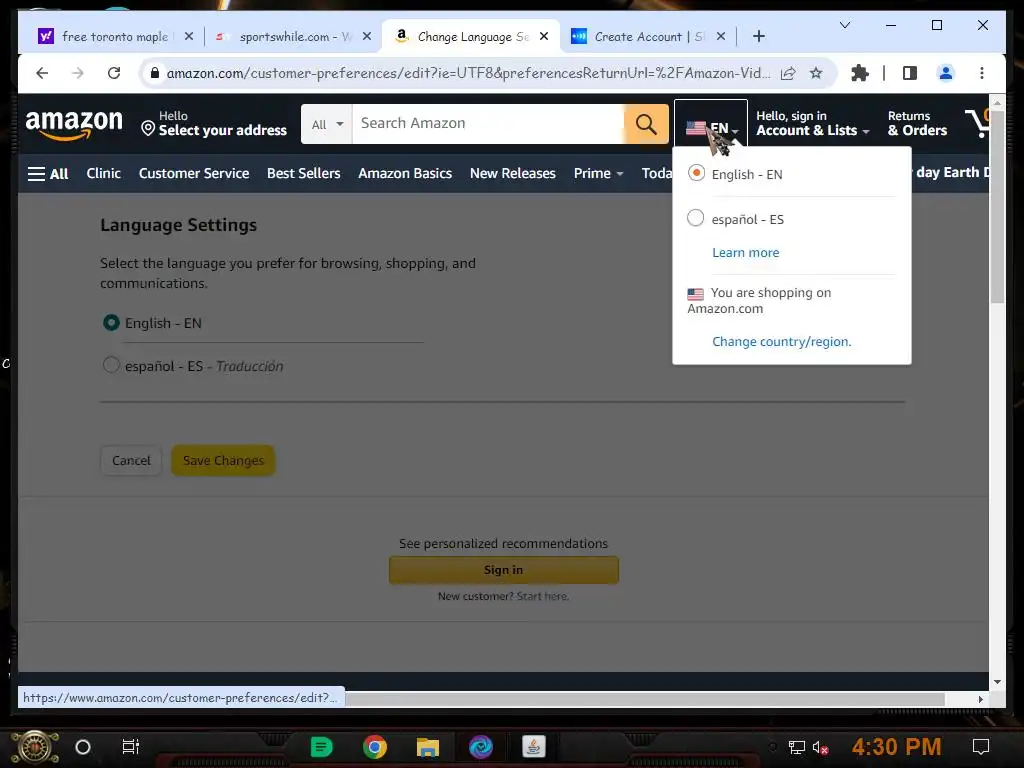1024x768 pixels.
Task: Open the tab search chevron
Action: [x=844, y=25]
